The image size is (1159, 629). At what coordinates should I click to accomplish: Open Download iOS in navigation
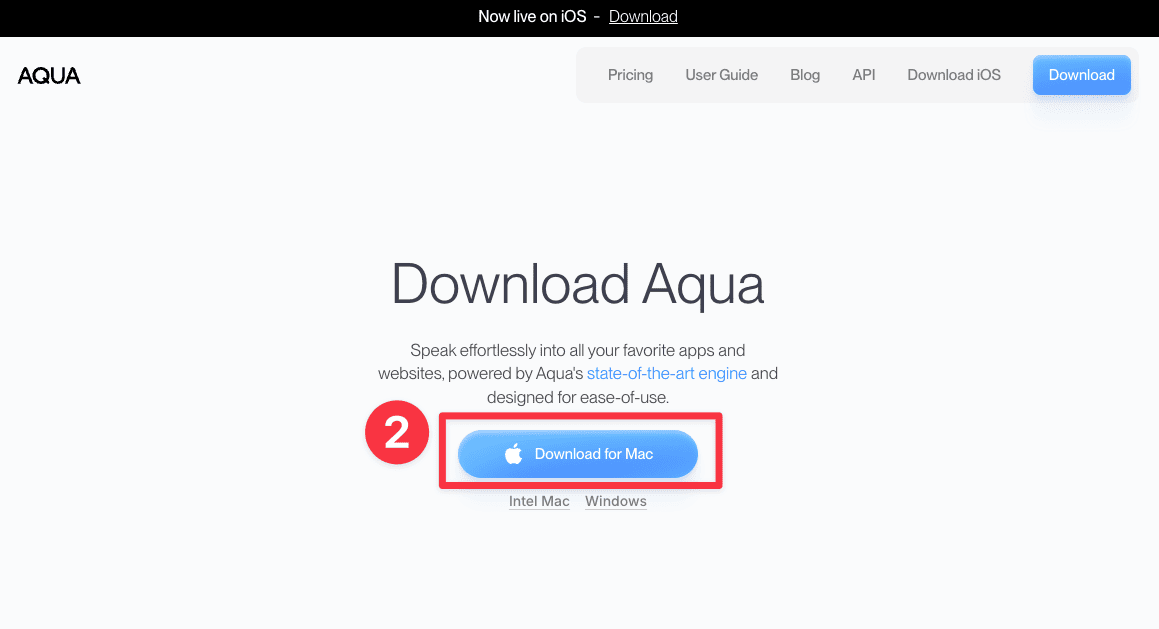(954, 75)
